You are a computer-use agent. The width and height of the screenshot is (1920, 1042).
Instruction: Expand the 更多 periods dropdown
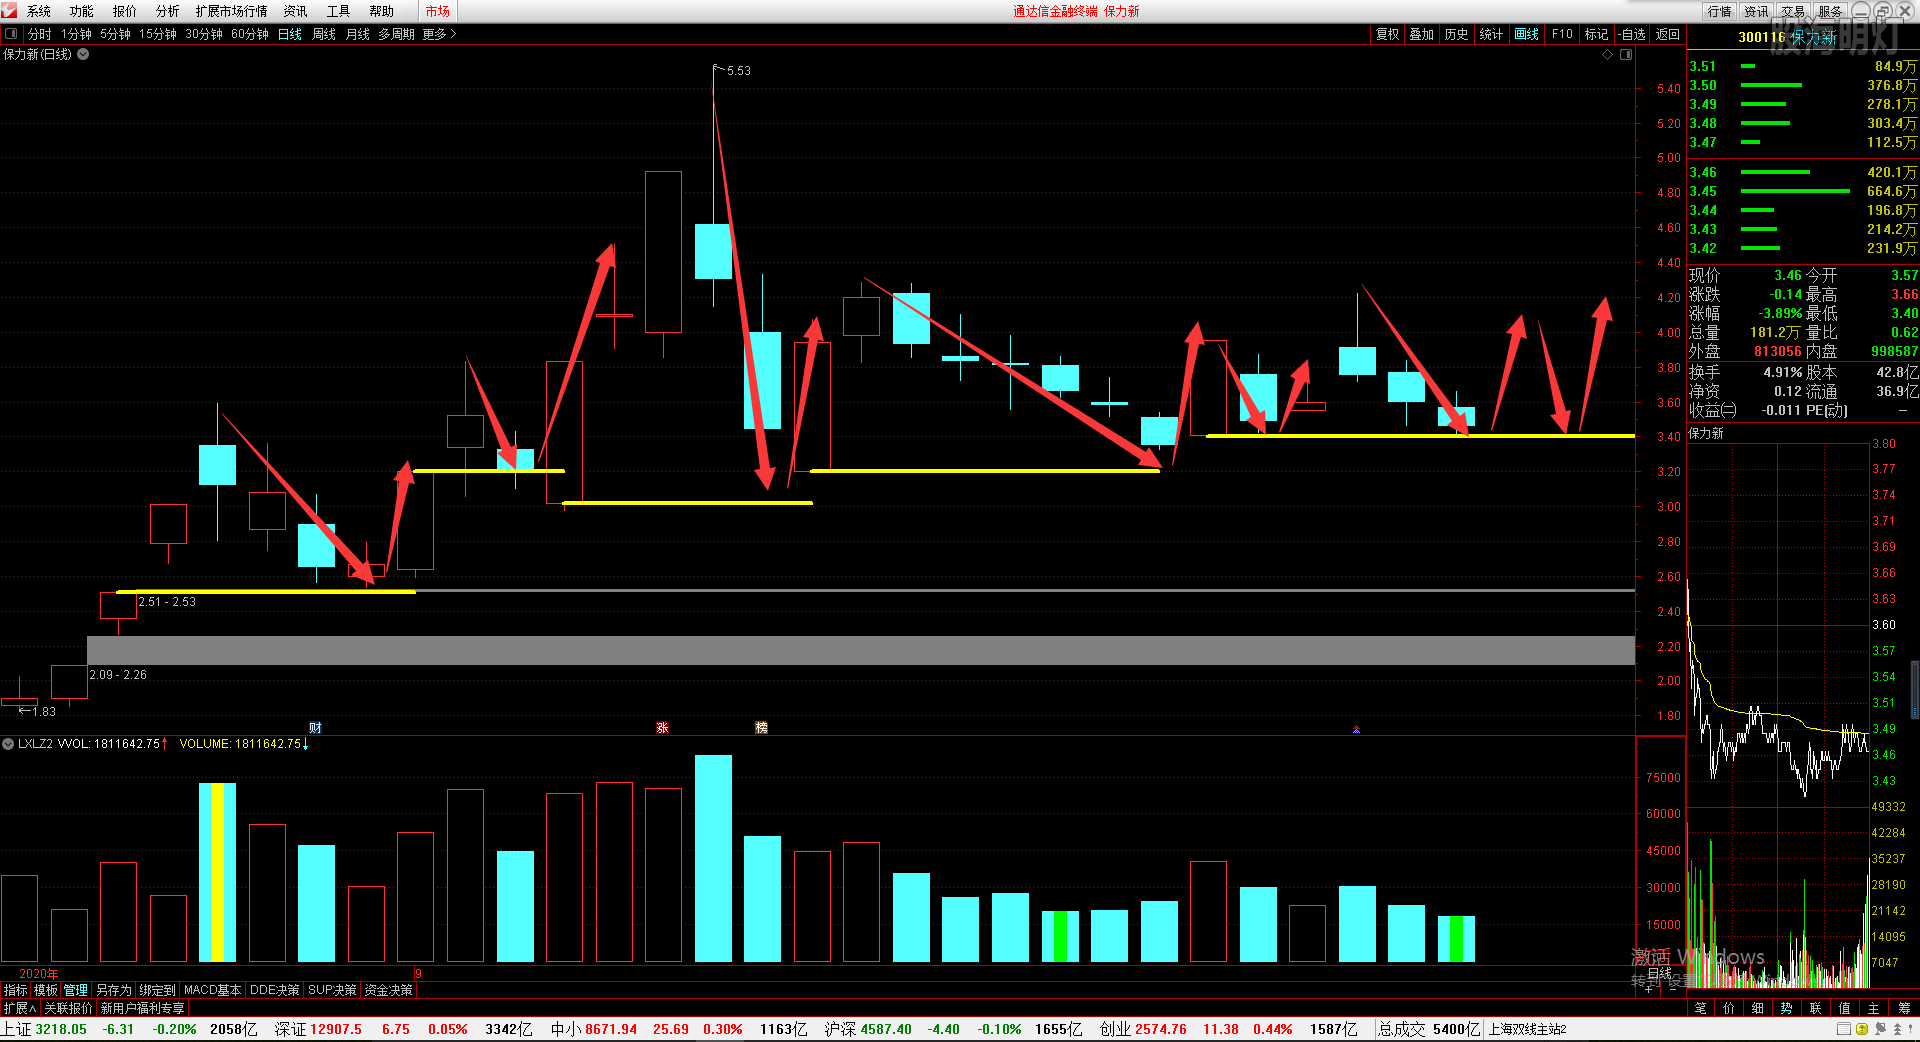point(439,34)
